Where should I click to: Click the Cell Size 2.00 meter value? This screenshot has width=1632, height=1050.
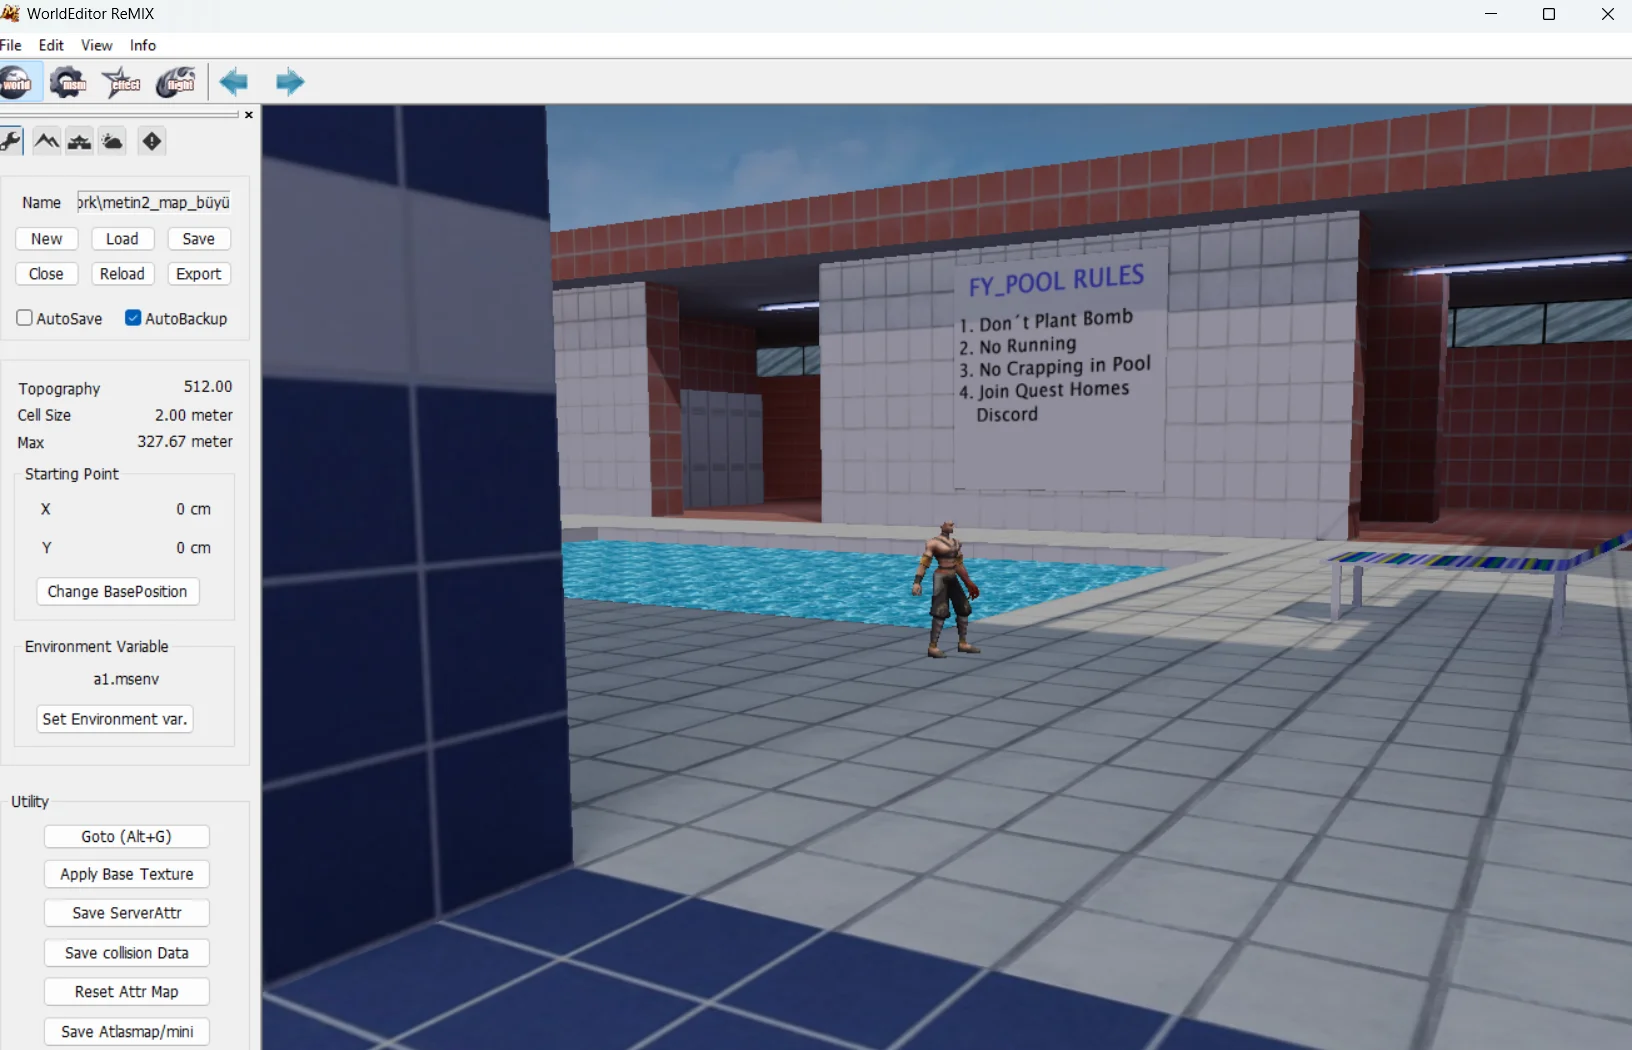coord(194,415)
